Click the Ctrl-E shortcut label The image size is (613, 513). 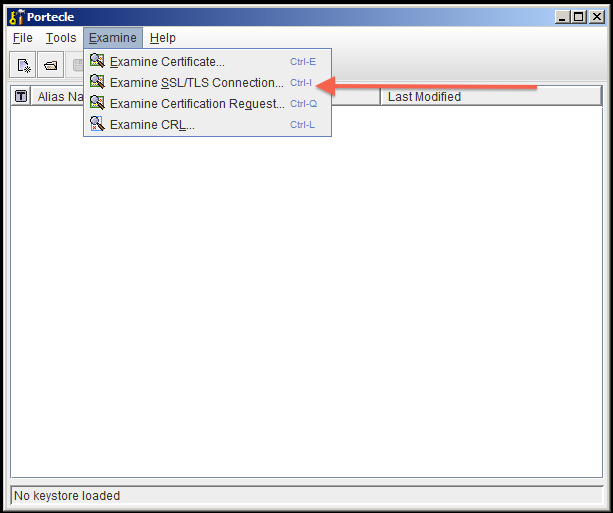[303, 62]
